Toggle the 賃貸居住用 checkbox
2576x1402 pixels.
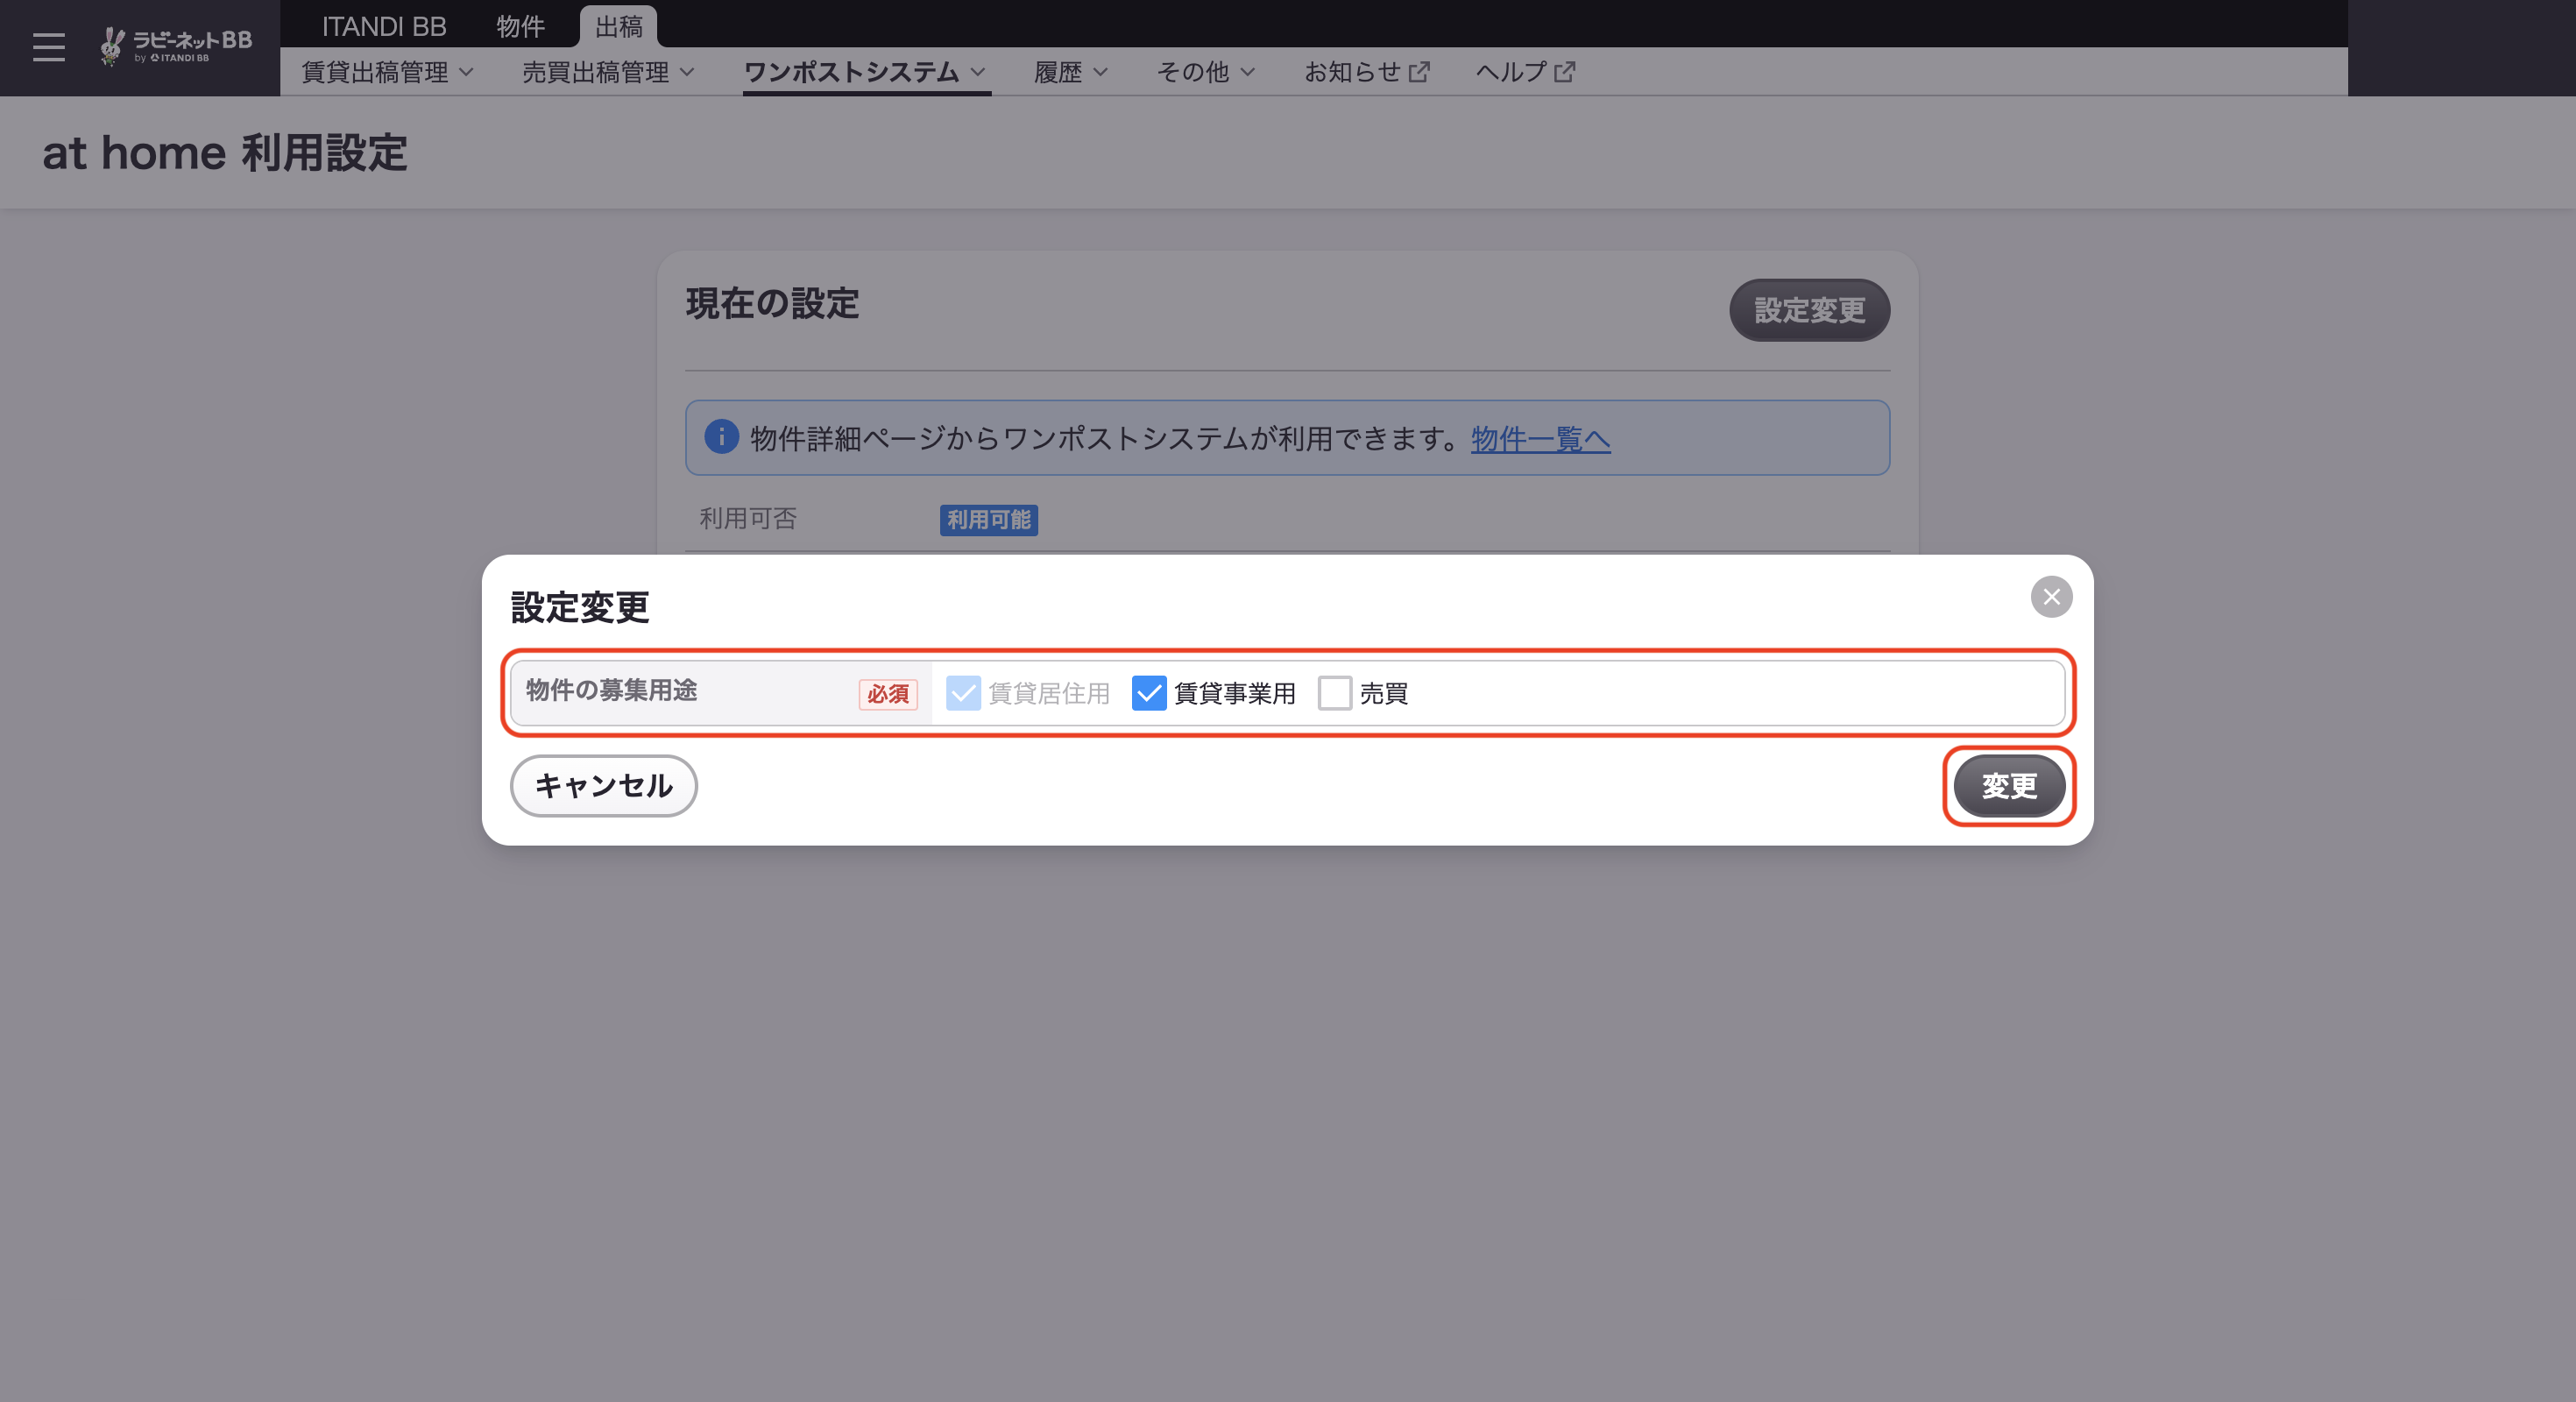(963, 693)
